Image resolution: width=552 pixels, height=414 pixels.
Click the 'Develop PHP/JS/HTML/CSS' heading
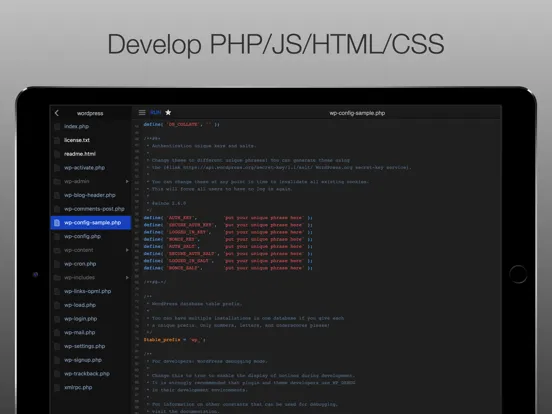[276, 44]
